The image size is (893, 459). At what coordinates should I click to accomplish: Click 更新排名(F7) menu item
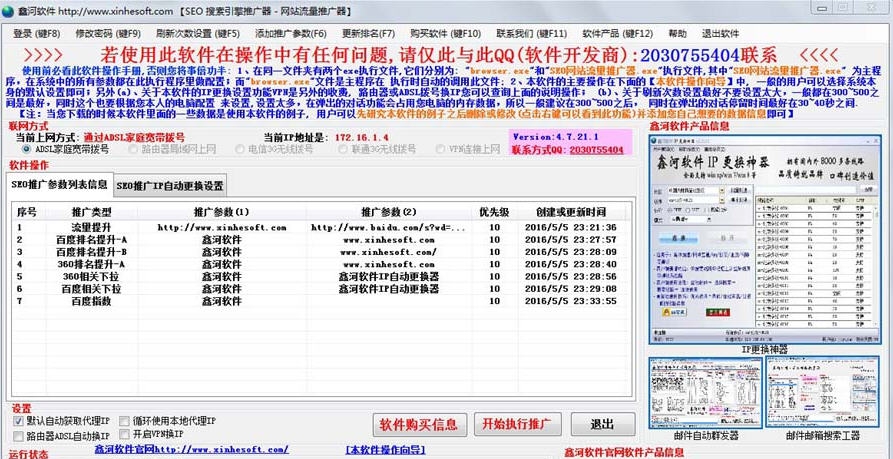(368, 34)
